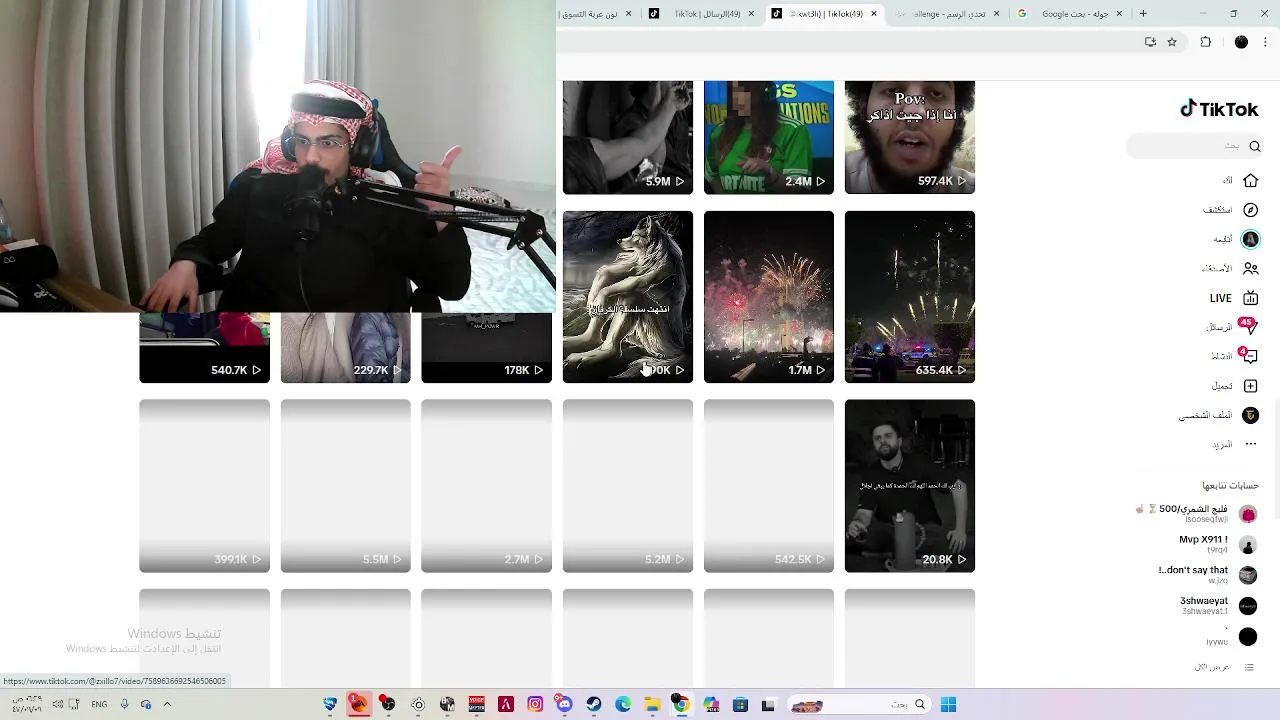
Task: Switch the ENG input language
Action: pyautogui.click(x=99, y=705)
